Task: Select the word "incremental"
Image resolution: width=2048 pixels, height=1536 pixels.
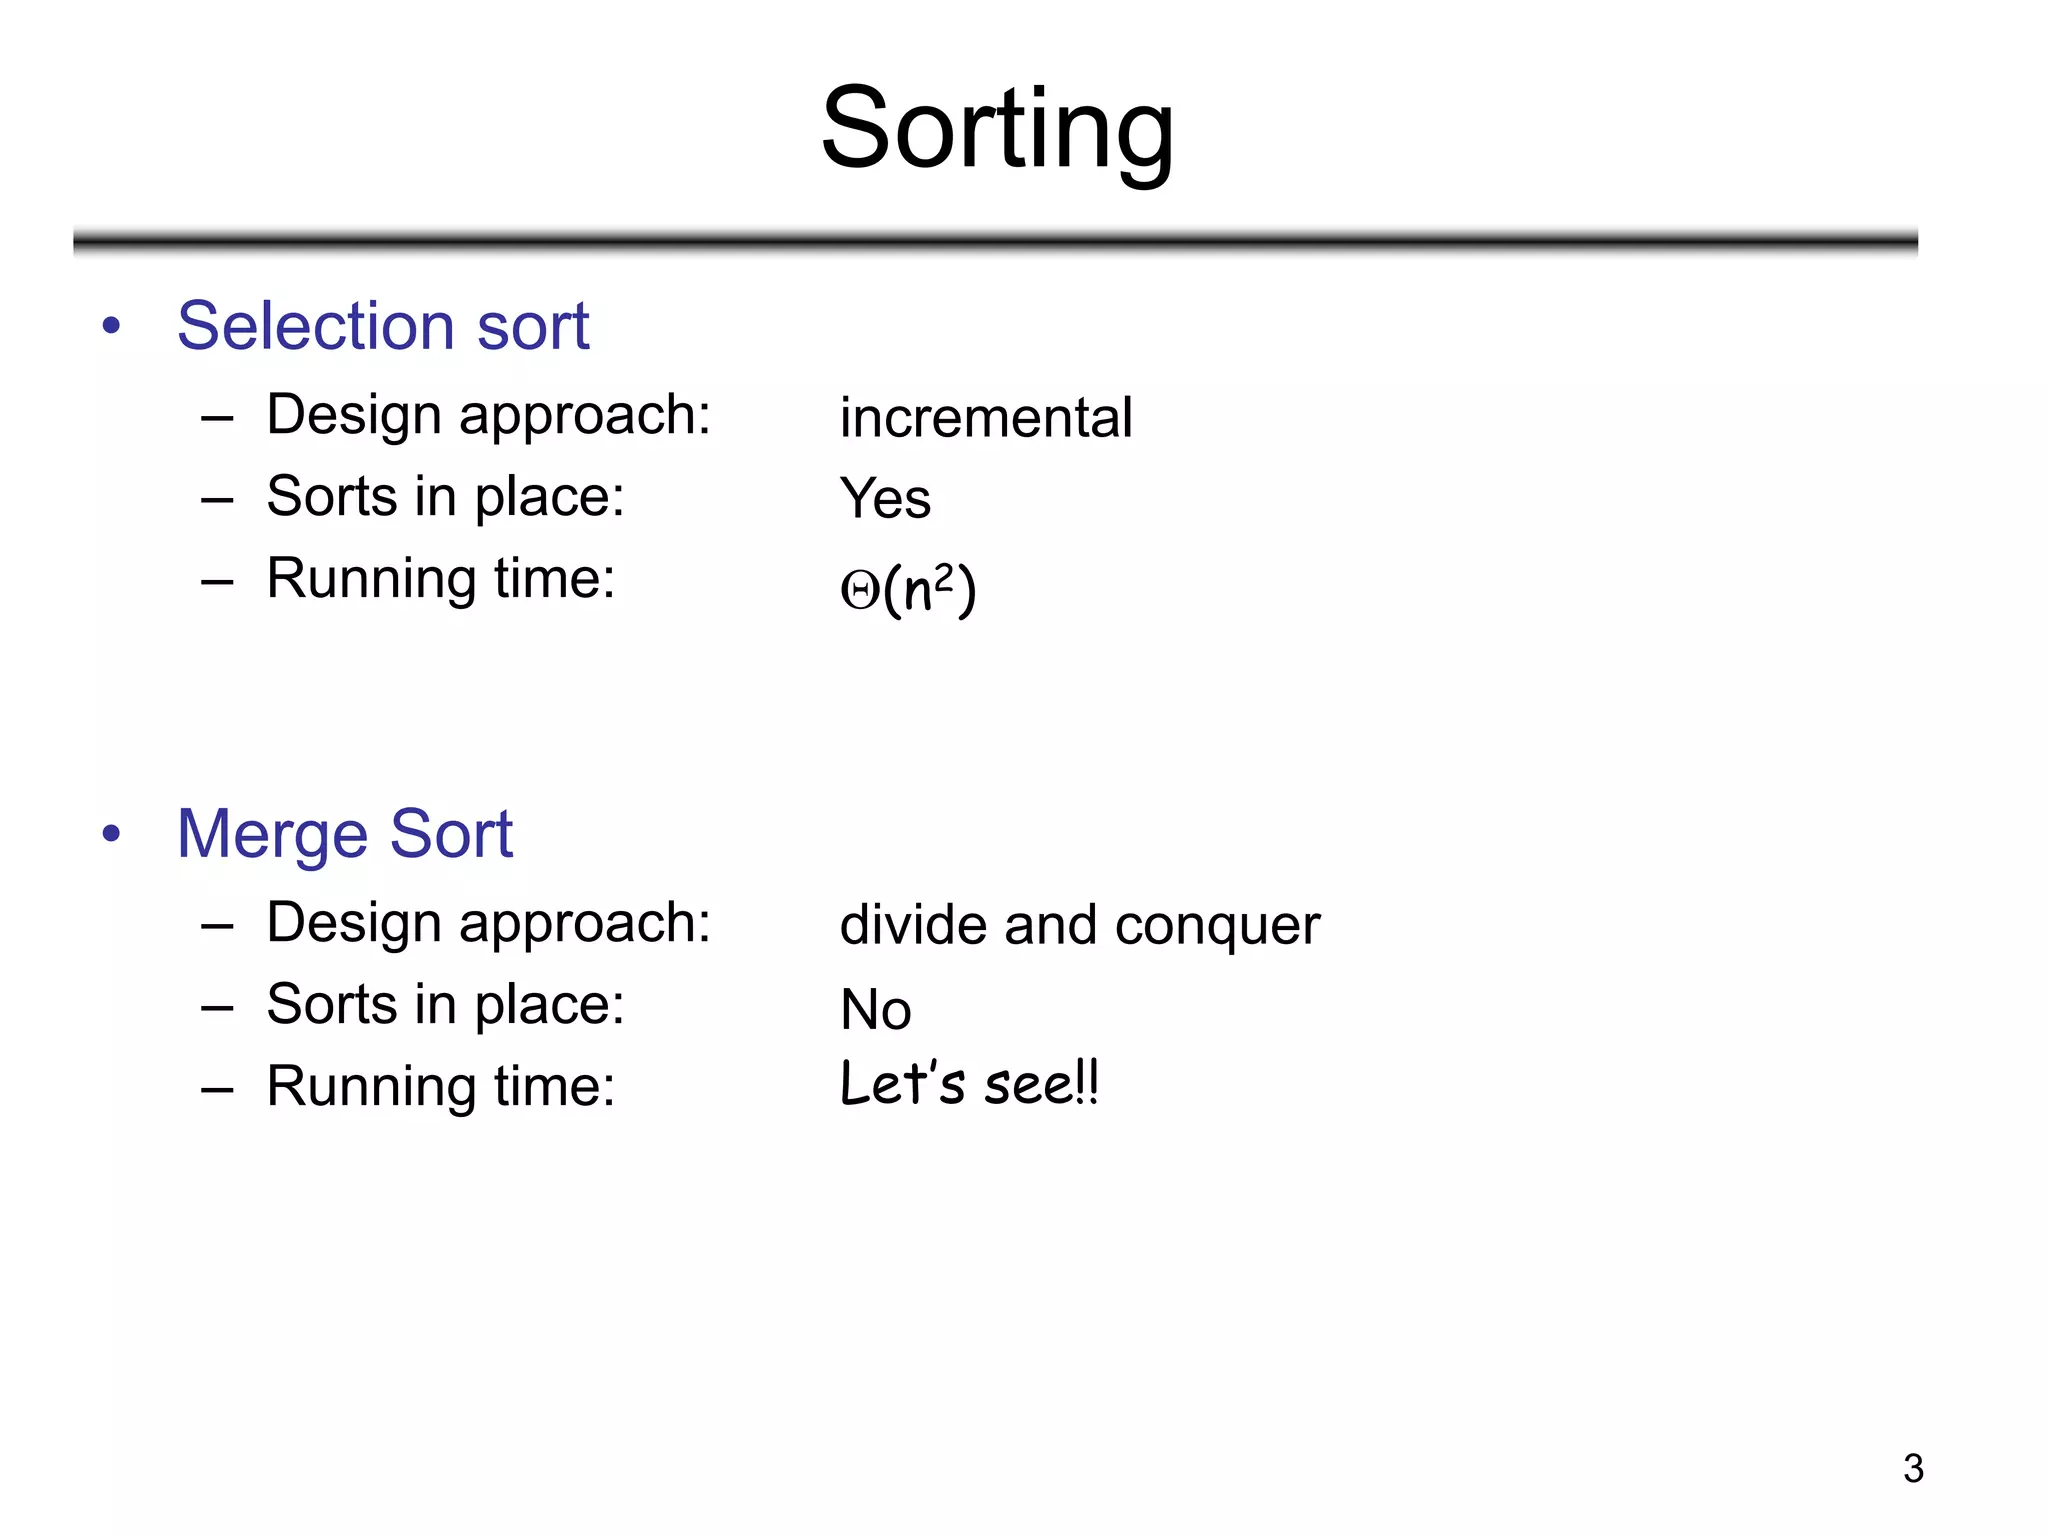Action: [985, 418]
